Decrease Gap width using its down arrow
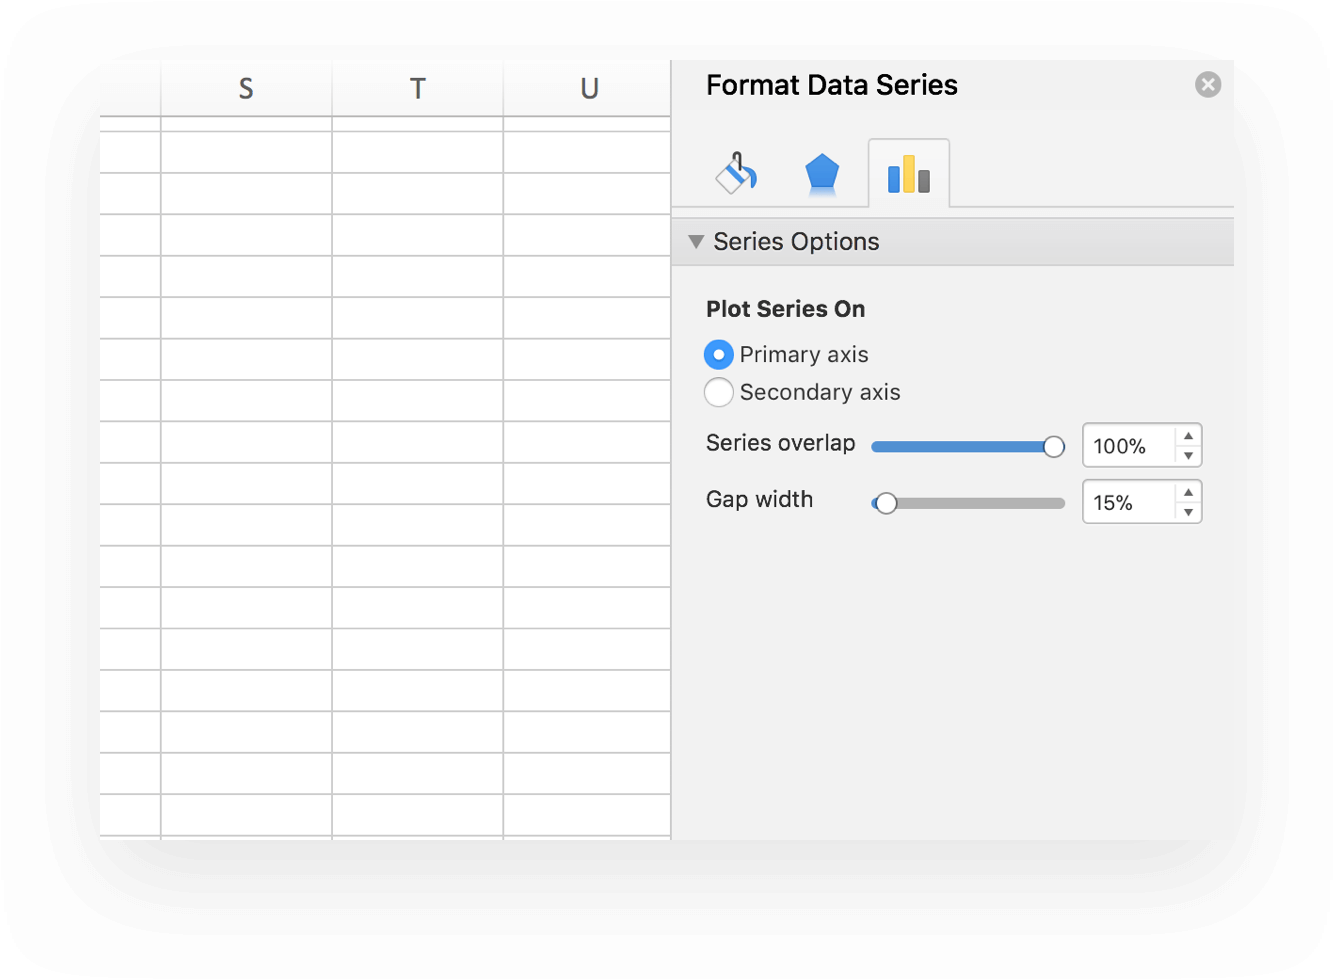Image resolution: width=1334 pixels, height=980 pixels. 1188,513
